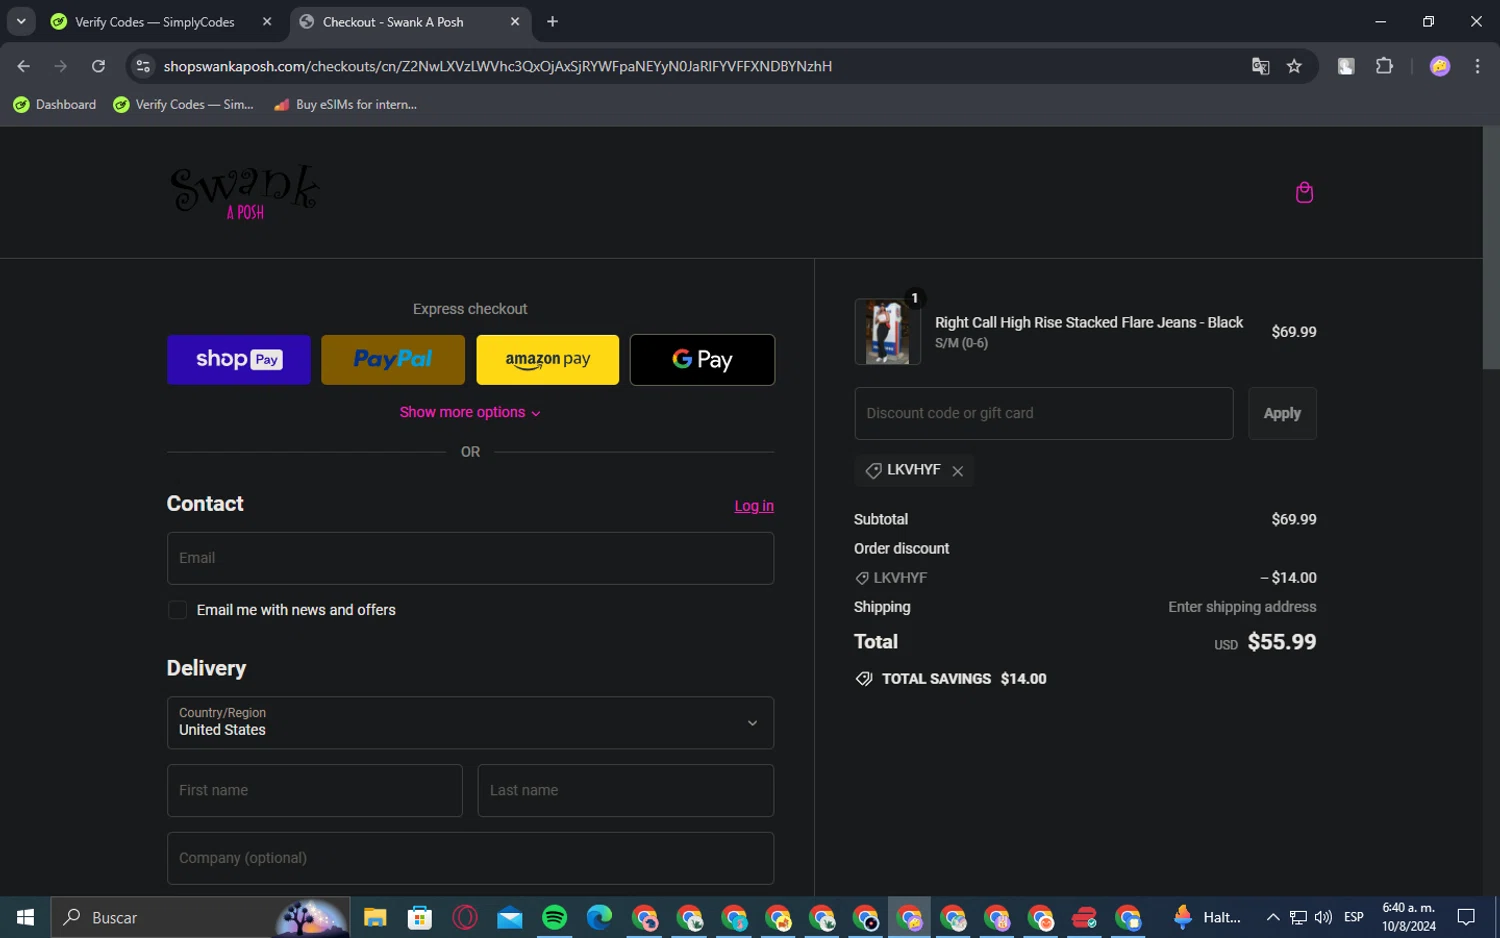Click the total amount $55.99
The width and height of the screenshot is (1500, 938).
[1282, 642]
